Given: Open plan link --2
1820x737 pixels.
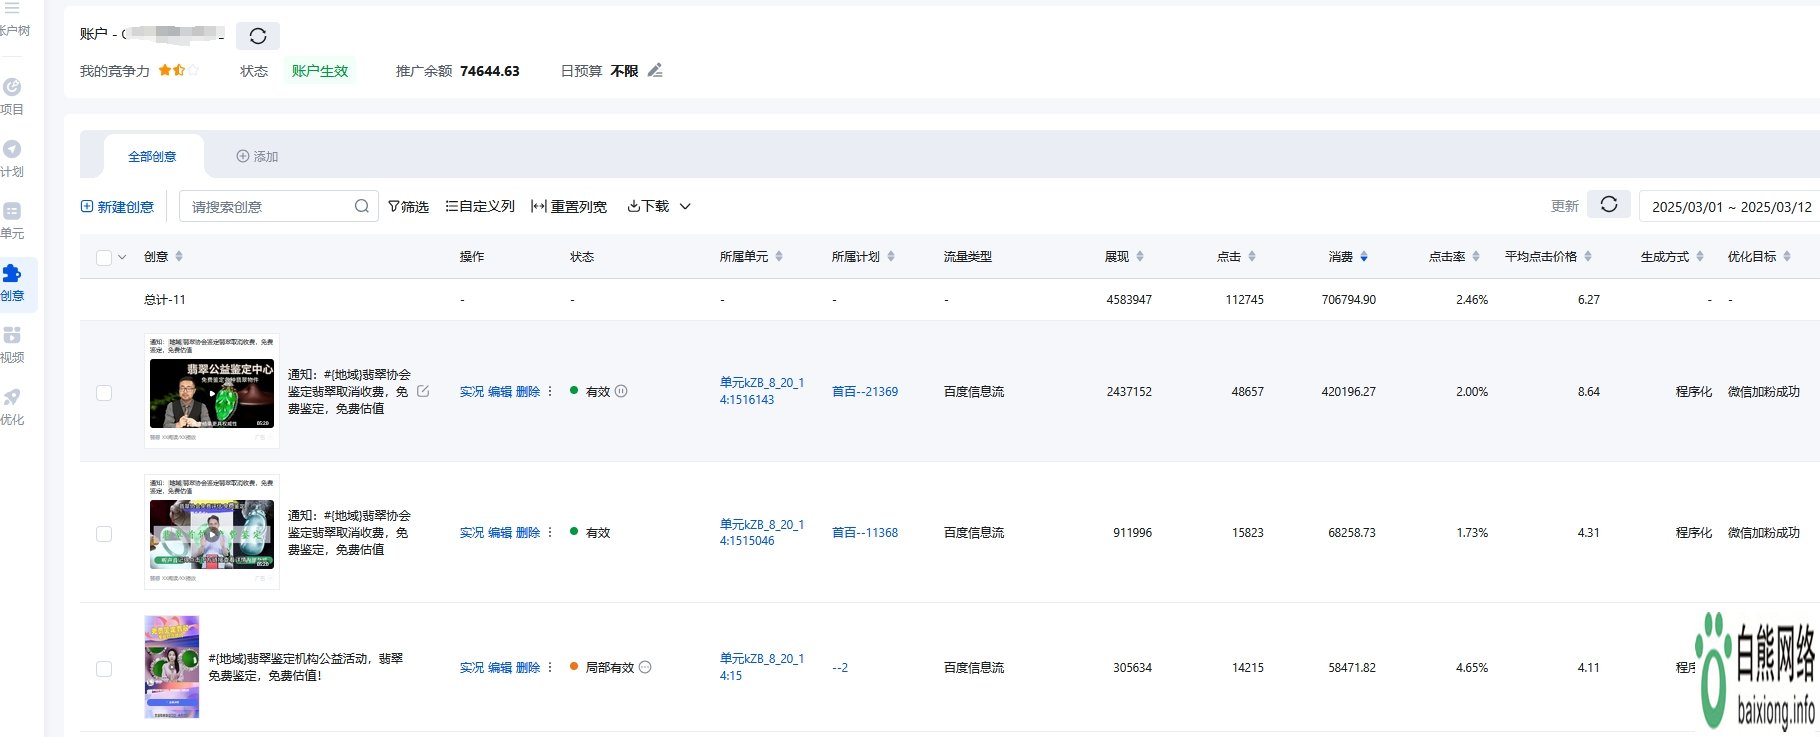Looking at the screenshot, I should [840, 667].
